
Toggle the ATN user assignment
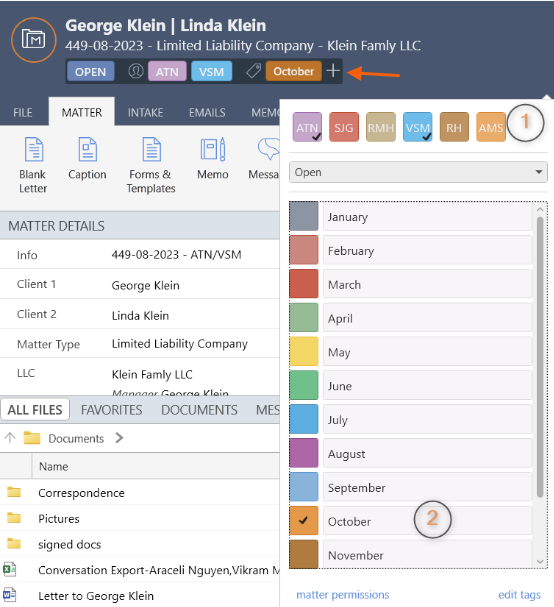(307, 127)
